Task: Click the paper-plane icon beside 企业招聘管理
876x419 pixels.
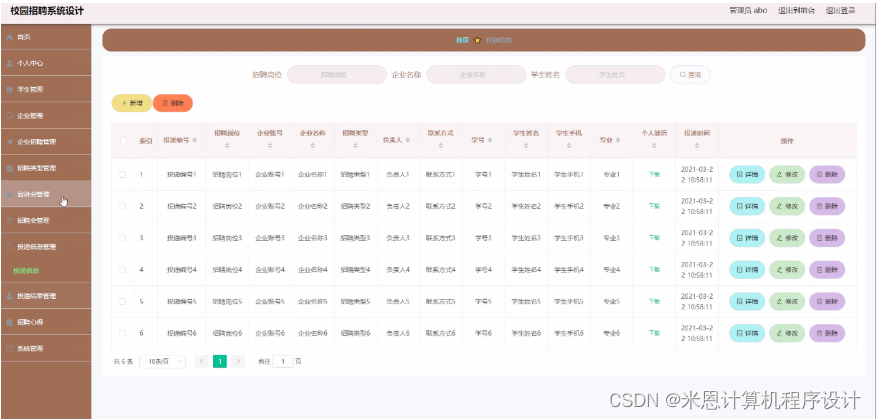Action: point(9,142)
